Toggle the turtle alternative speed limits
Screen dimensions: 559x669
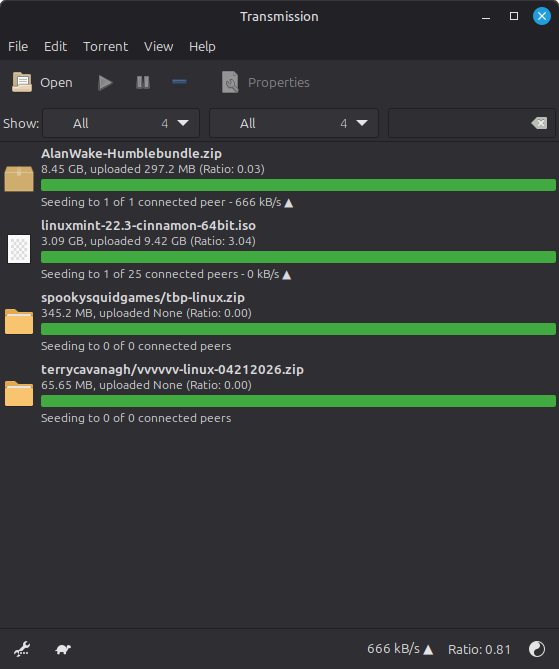pos(63,649)
